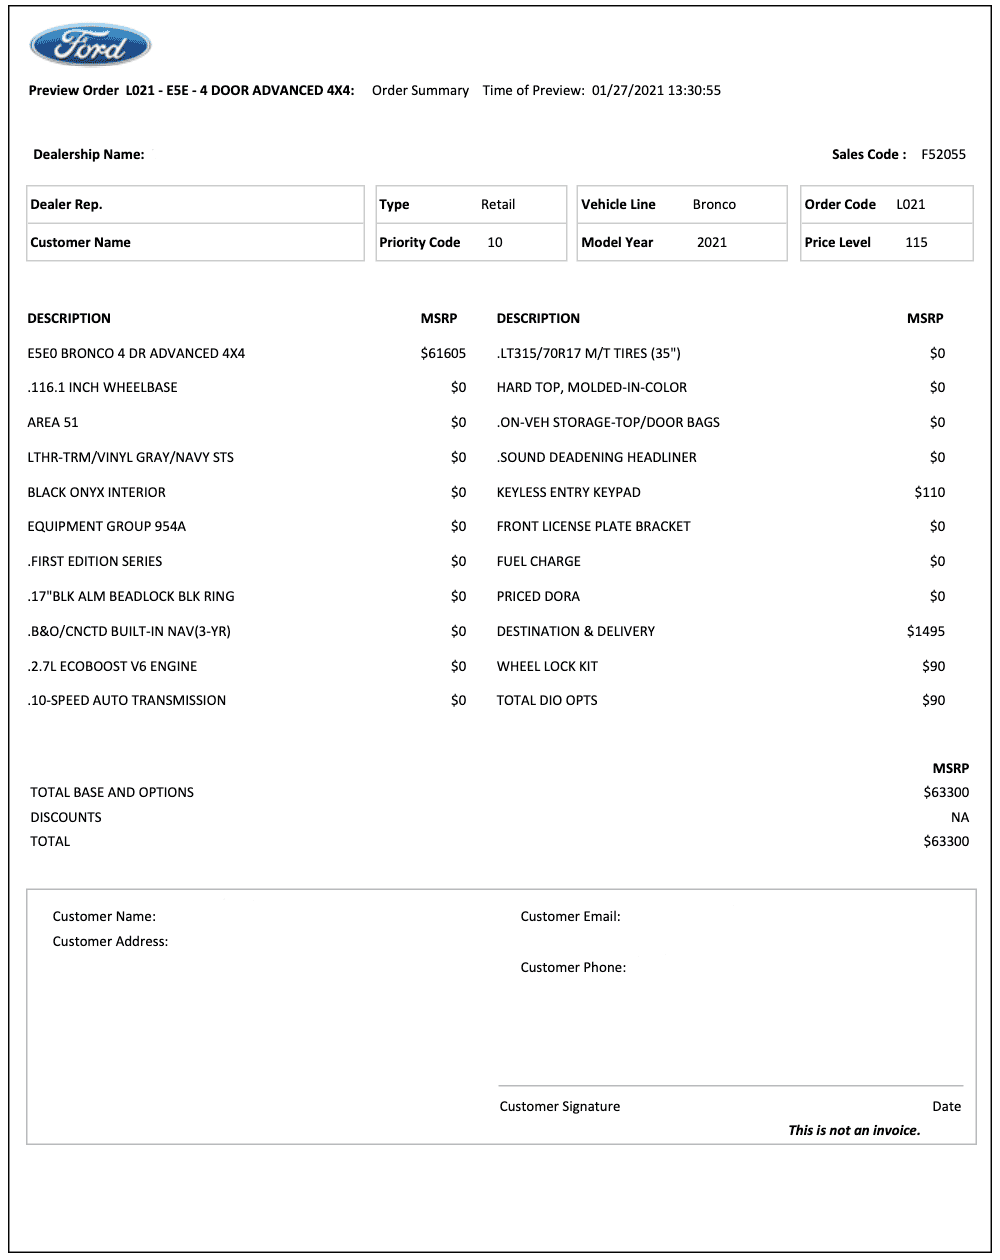This screenshot has height=1260, width=1000.
Task: Click the .10-SPEED AUTO TRANSMISSION line
Action: click(x=126, y=700)
